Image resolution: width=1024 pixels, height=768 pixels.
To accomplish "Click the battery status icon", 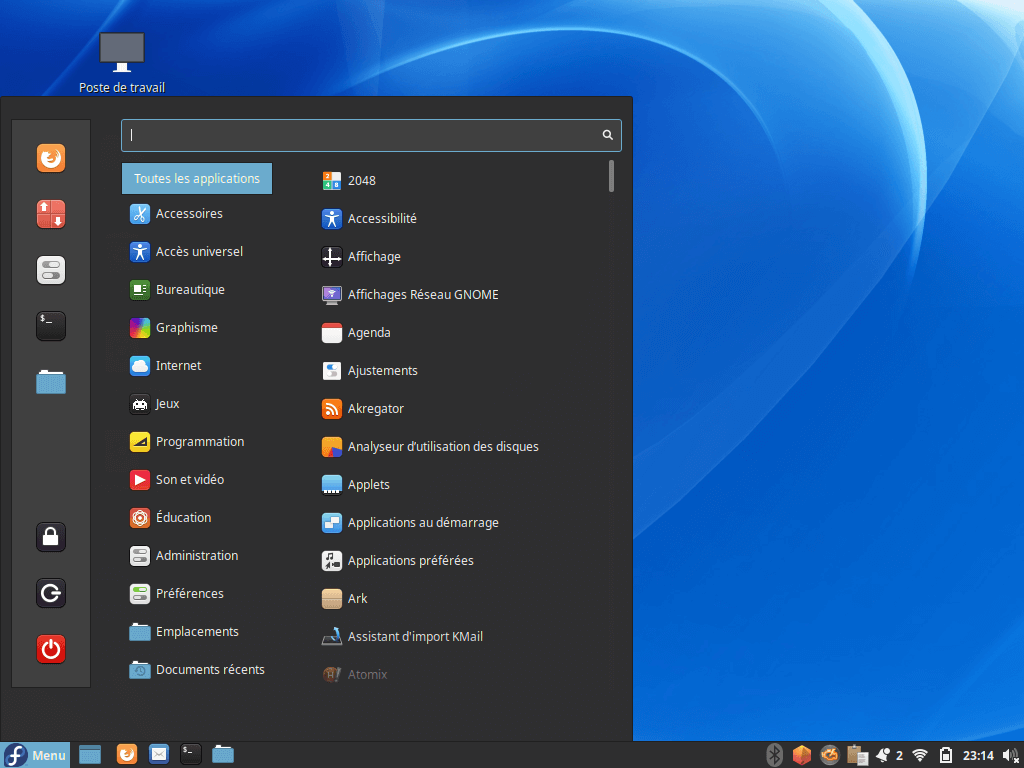I will (x=945, y=756).
